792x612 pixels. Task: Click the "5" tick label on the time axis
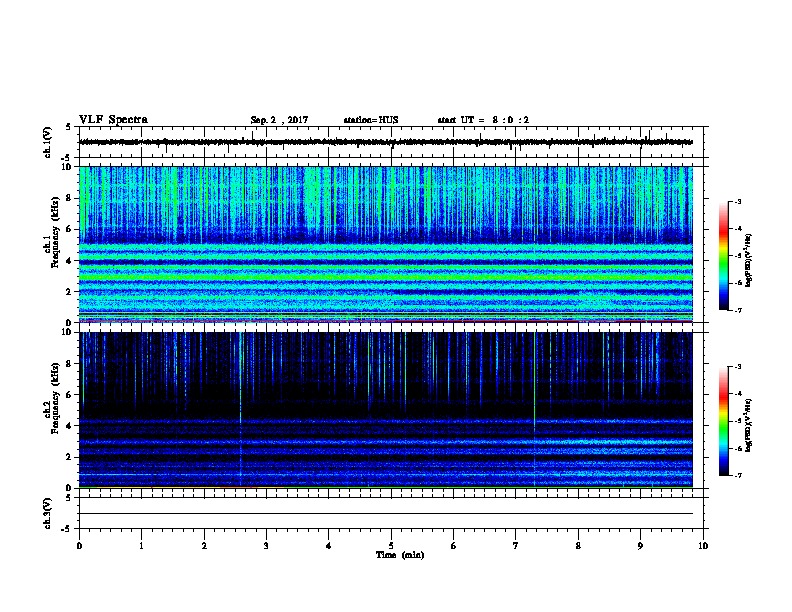(391, 546)
